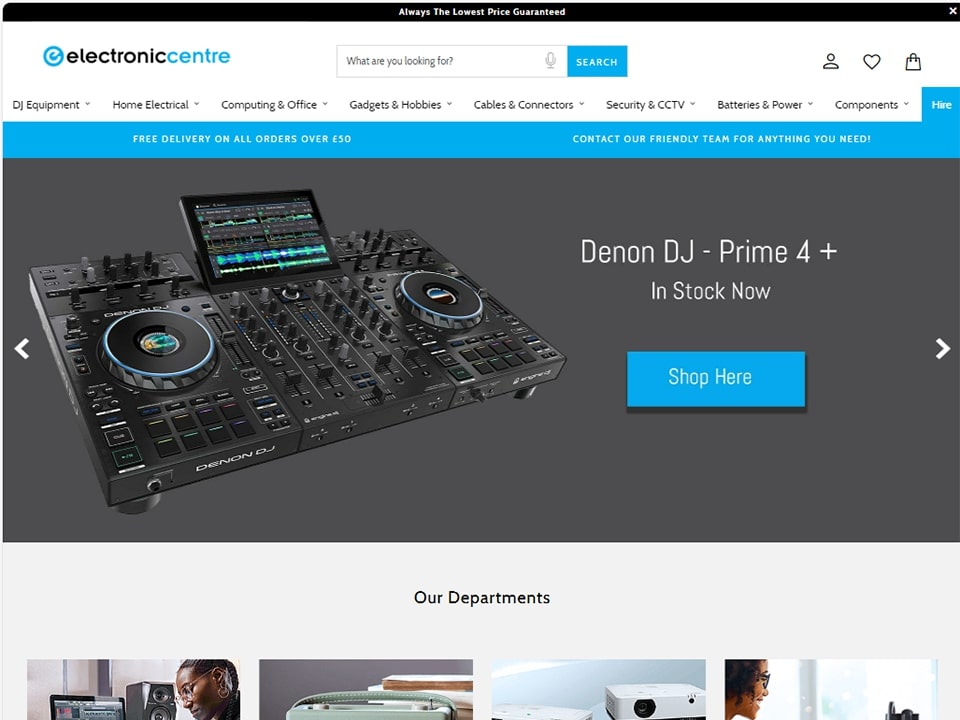The height and width of the screenshot is (720, 960).
Task: Go to previous slide with left arrow
Action: click(22, 348)
